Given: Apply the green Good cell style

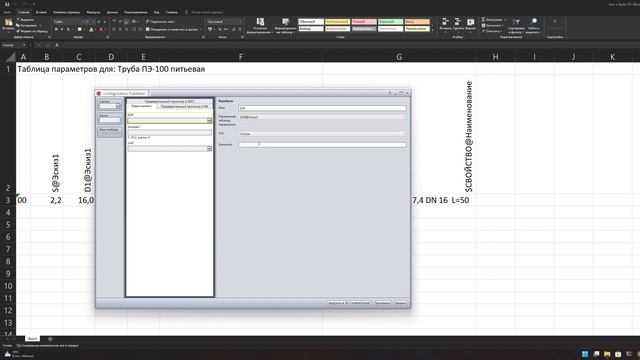Looking at the screenshot, I should 390,22.
